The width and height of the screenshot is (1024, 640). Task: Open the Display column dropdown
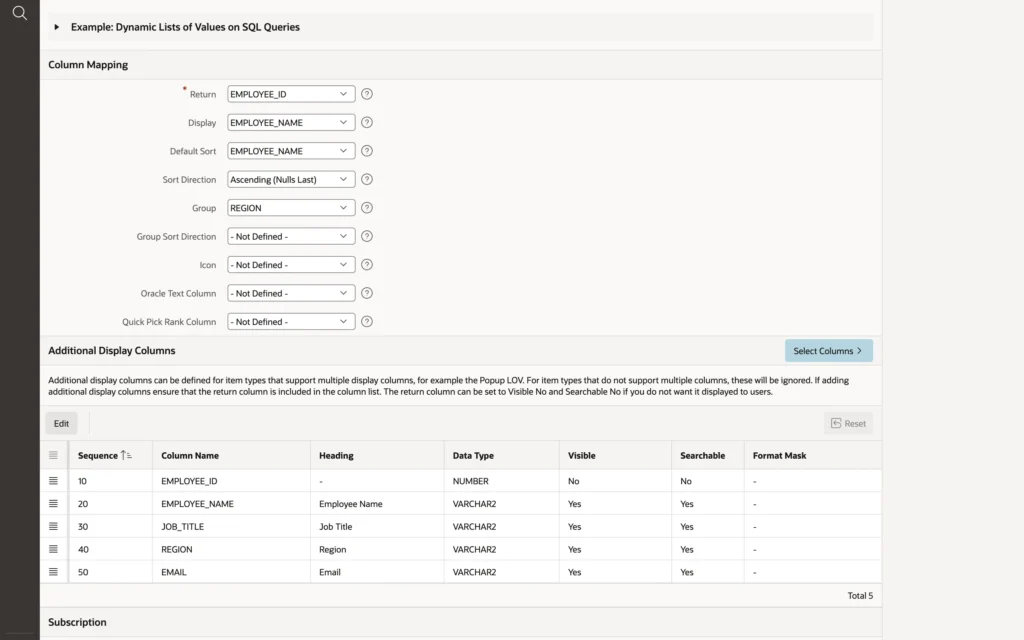(x=291, y=123)
